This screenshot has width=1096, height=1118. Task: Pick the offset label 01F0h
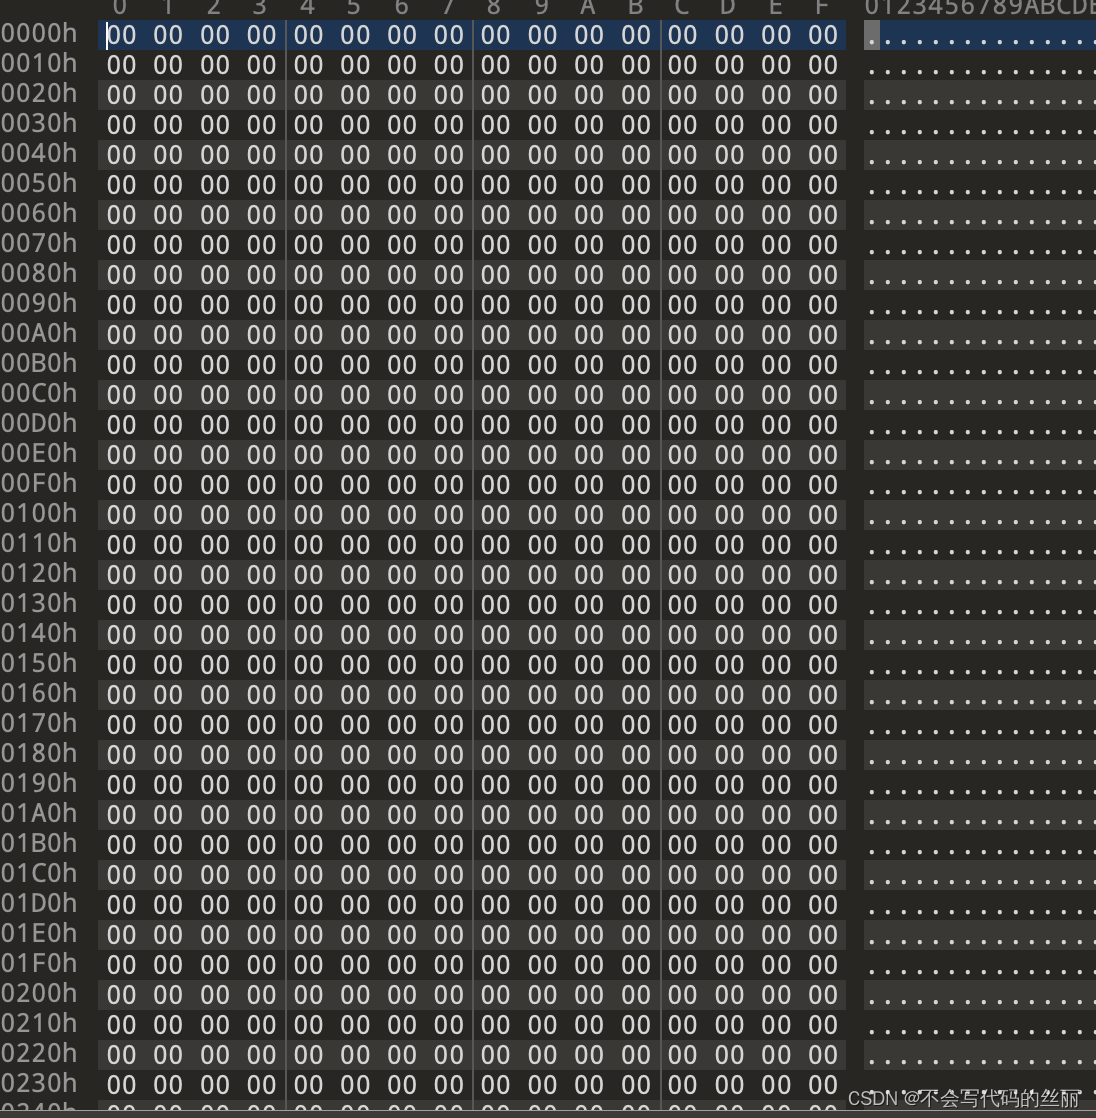coord(39,963)
